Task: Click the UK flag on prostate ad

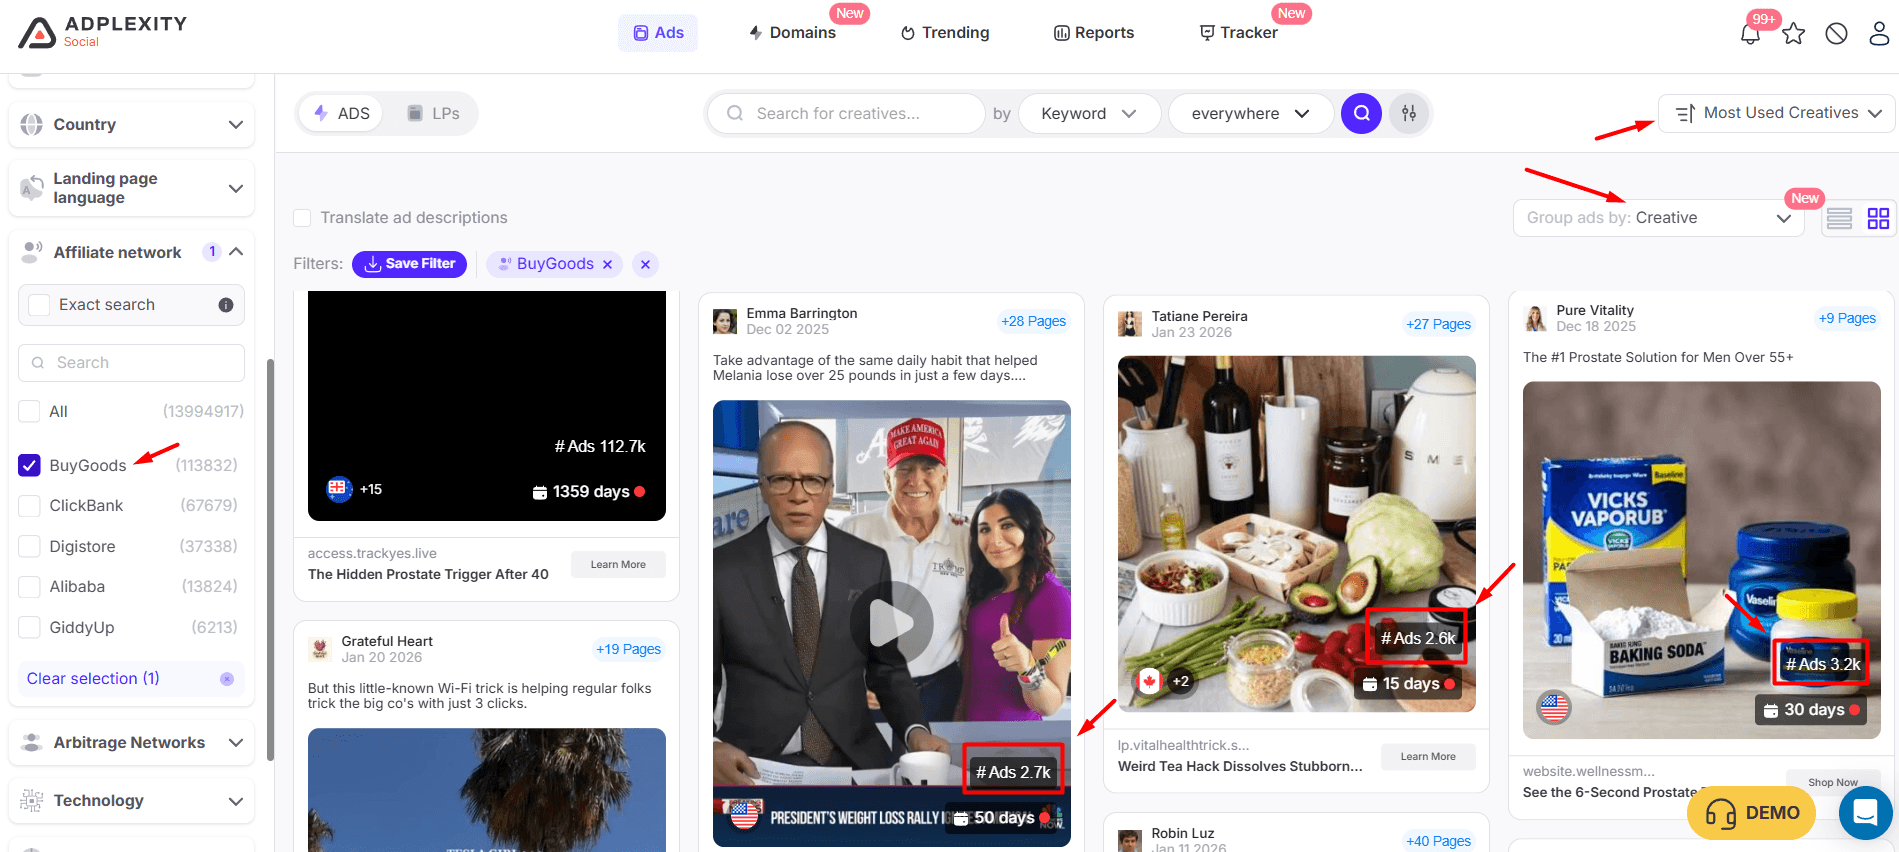Action: [338, 489]
